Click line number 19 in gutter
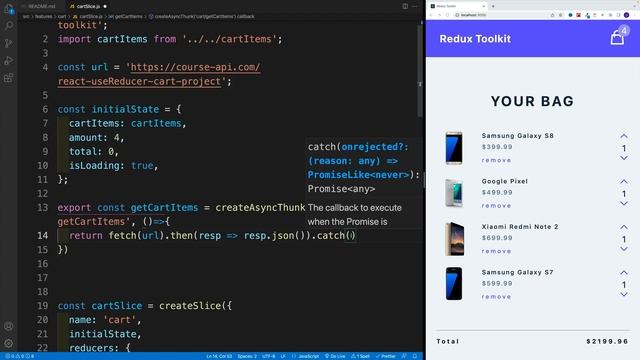 coord(42,306)
